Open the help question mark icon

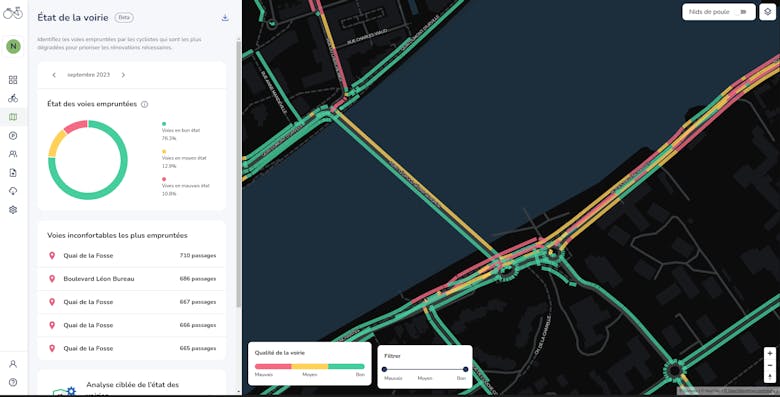[x=13, y=382]
